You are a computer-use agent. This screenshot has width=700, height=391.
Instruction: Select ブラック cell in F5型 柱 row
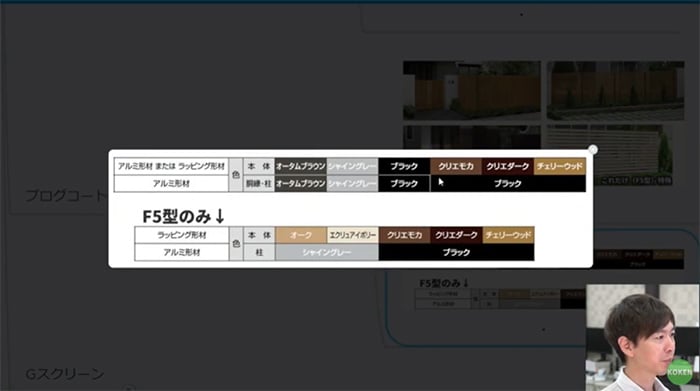click(x=456, y=252)
